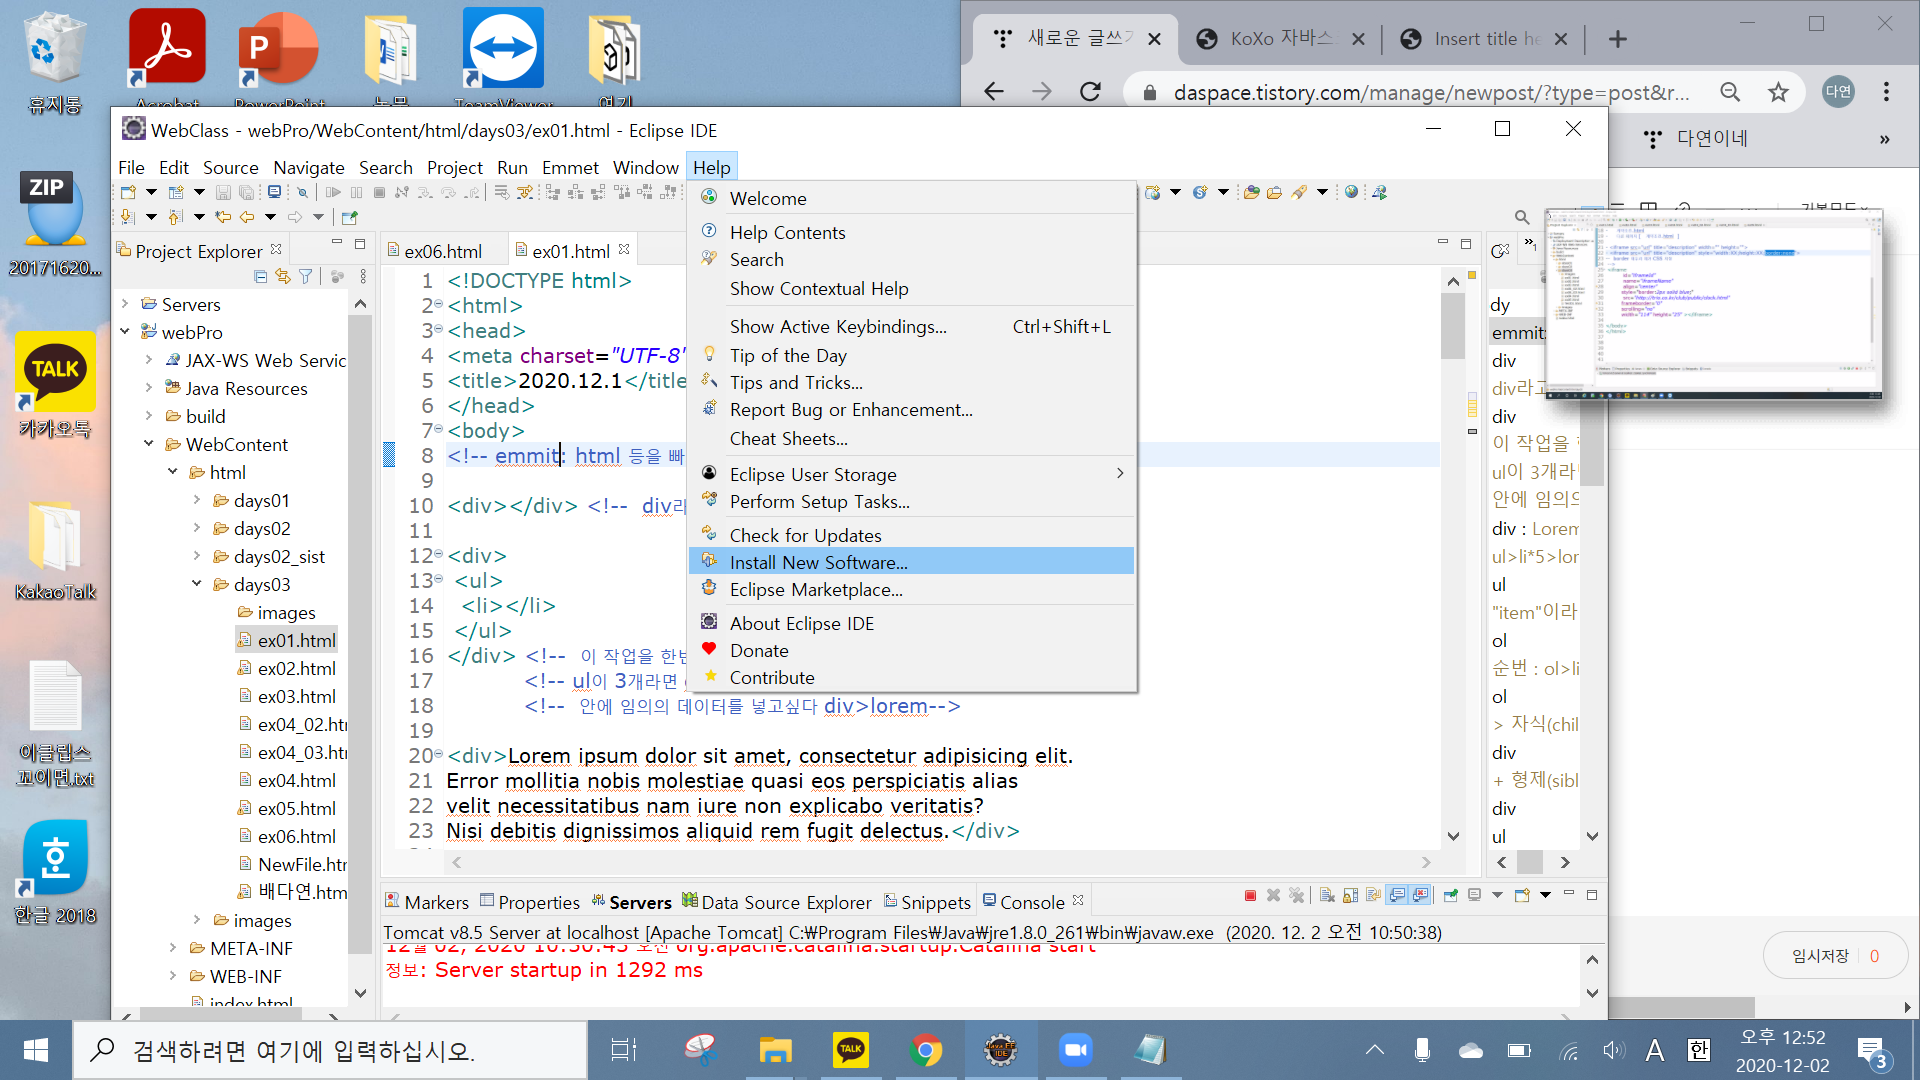Click the KakaoTalk icon in the taskbar
Viewport: 1920px width, 1080px height.
[850, 1050]
